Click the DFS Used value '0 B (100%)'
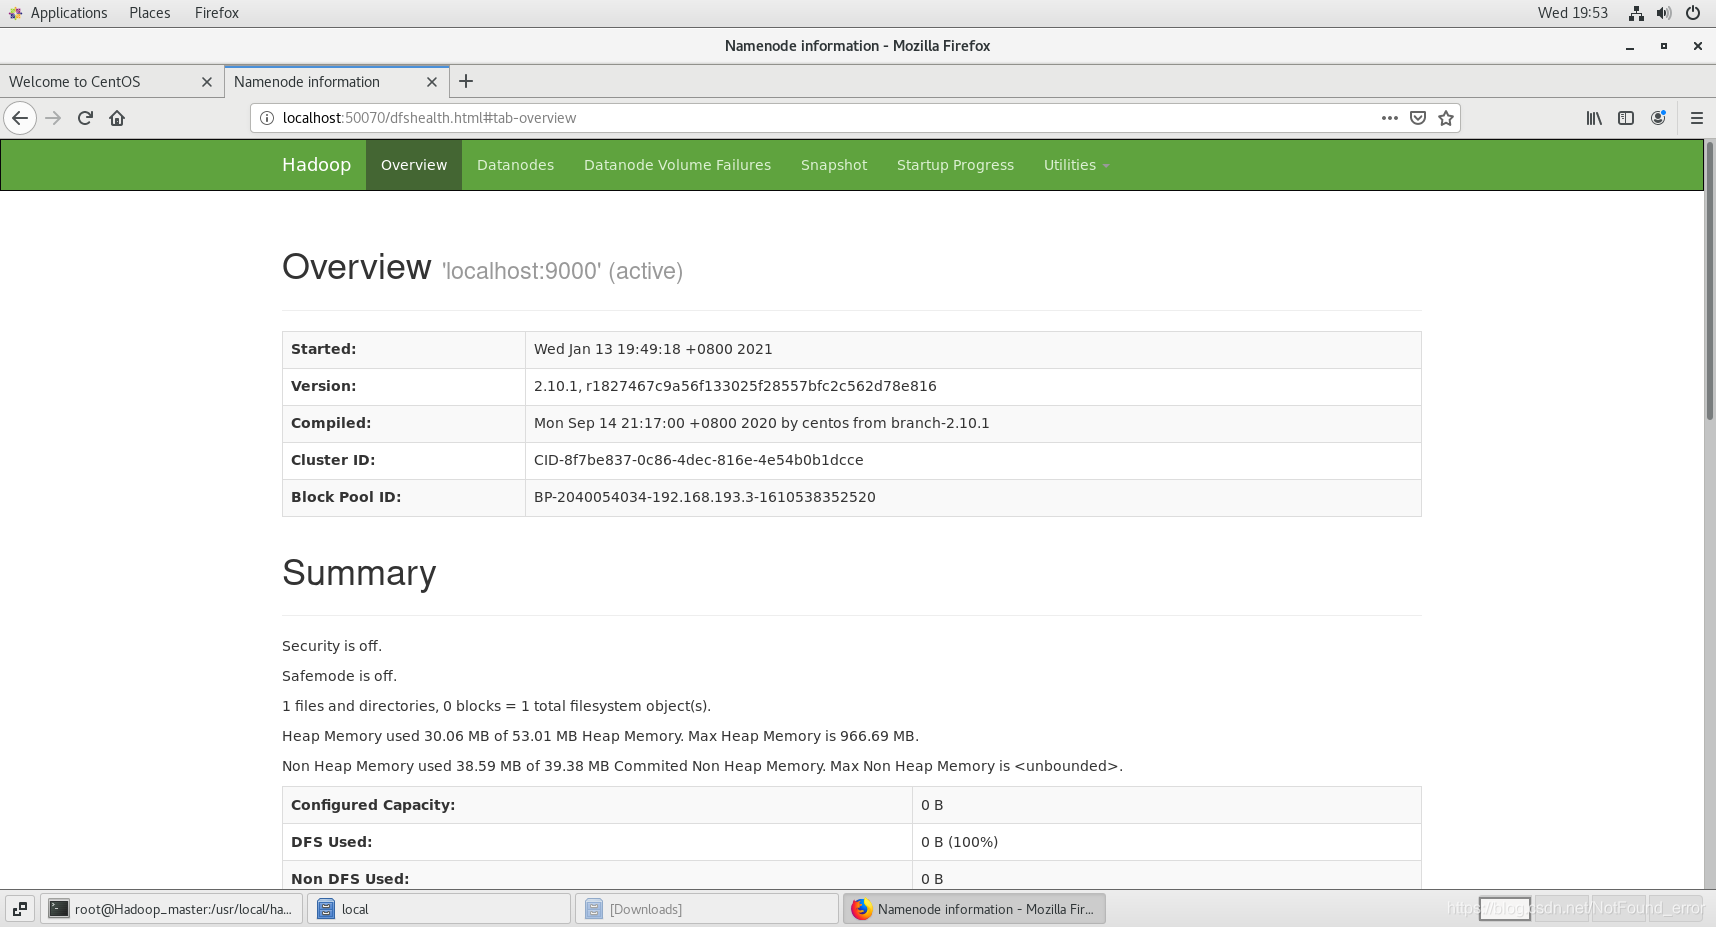The width and height of the screenshot is (1716, 927). point(959,842)
